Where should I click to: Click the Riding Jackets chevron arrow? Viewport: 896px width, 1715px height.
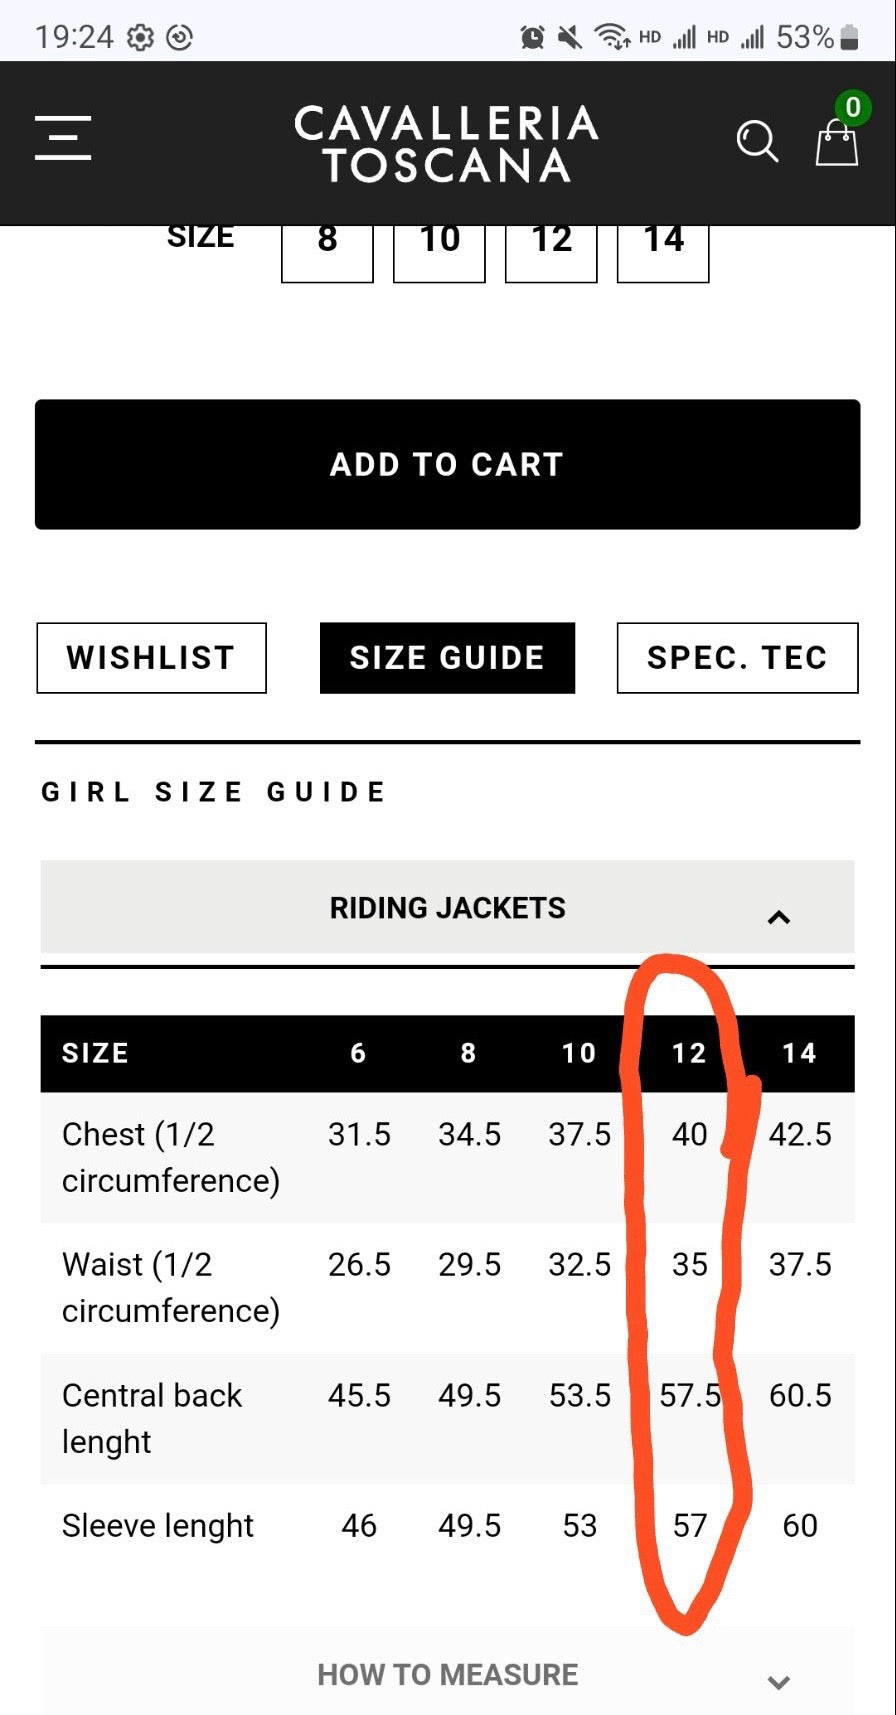778,917
